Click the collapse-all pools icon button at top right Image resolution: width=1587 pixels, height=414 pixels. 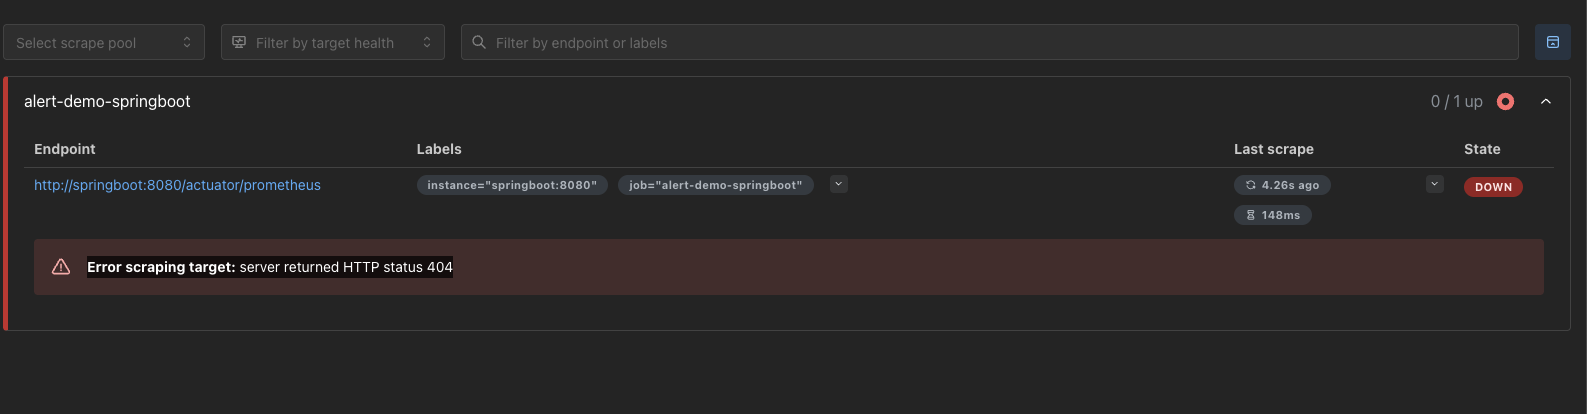pyautogui.click(x=1553, y=42)
